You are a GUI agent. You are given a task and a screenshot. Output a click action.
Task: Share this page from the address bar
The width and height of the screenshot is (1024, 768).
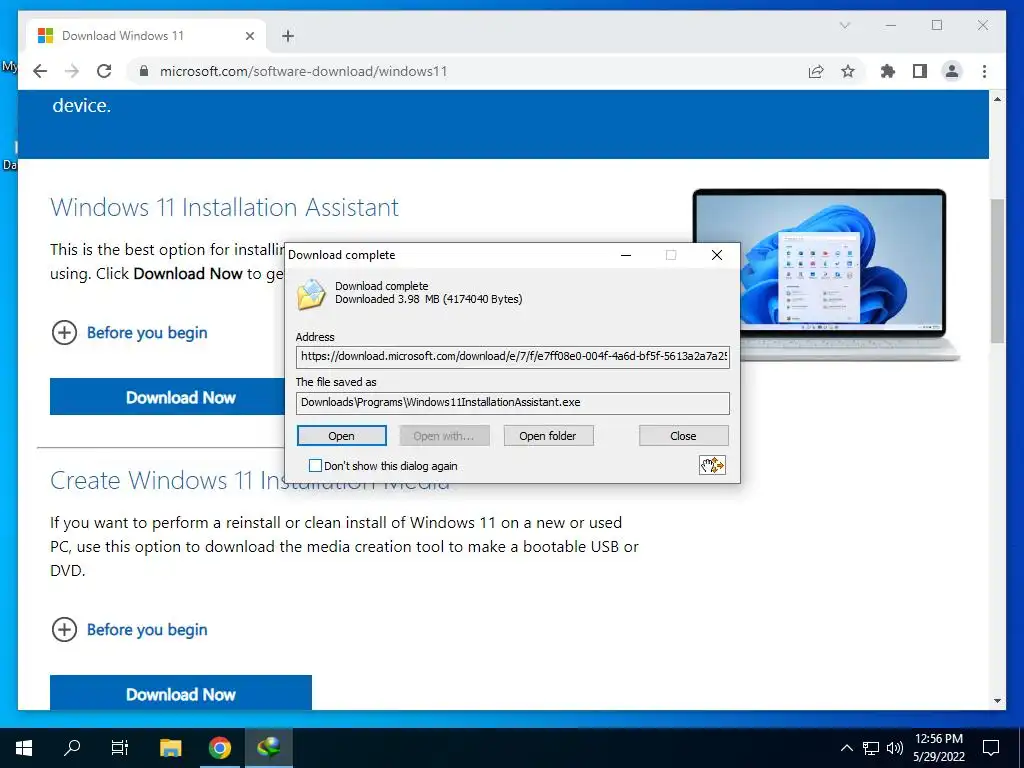point(816,71)
